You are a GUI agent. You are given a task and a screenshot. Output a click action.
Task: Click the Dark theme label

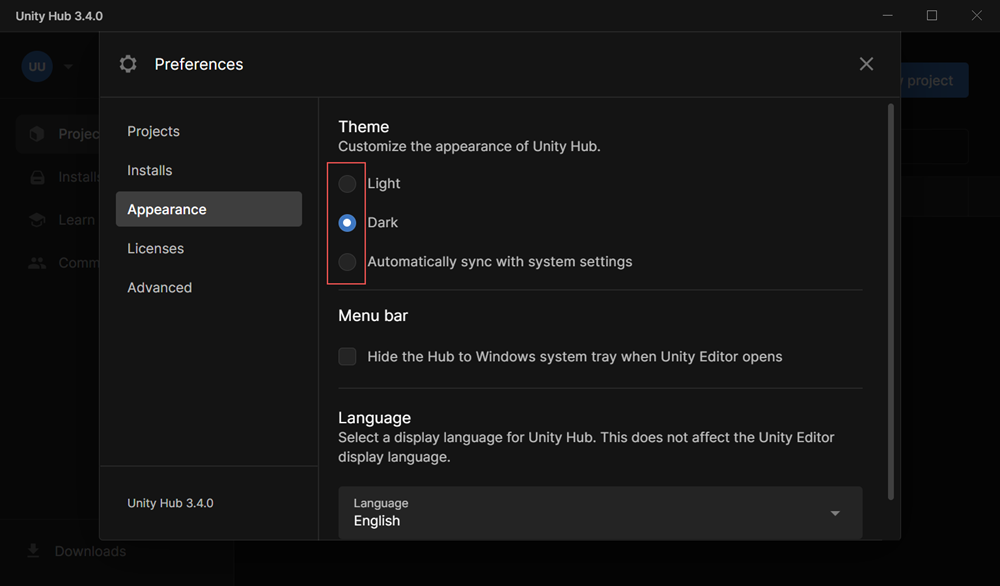(x=383, y=223)
